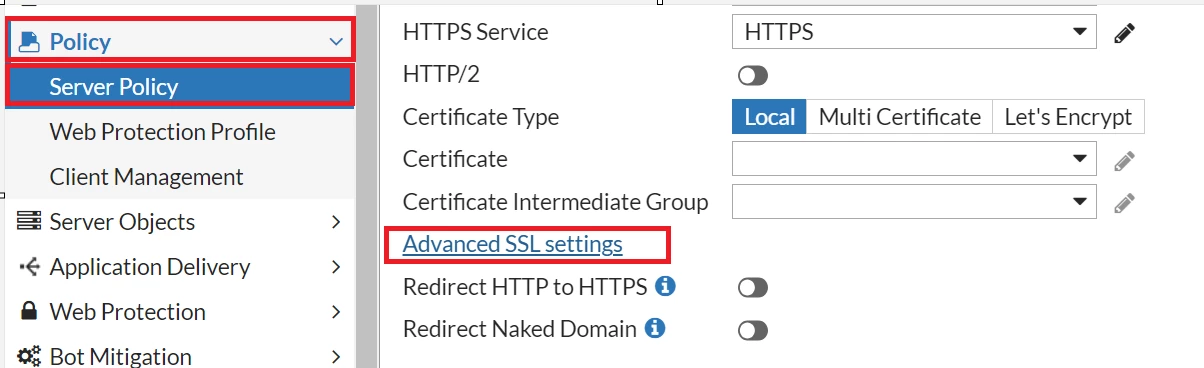Select Server Policy in the sidebar
Screen dimensions: 1204x368
tap(180, 86)
